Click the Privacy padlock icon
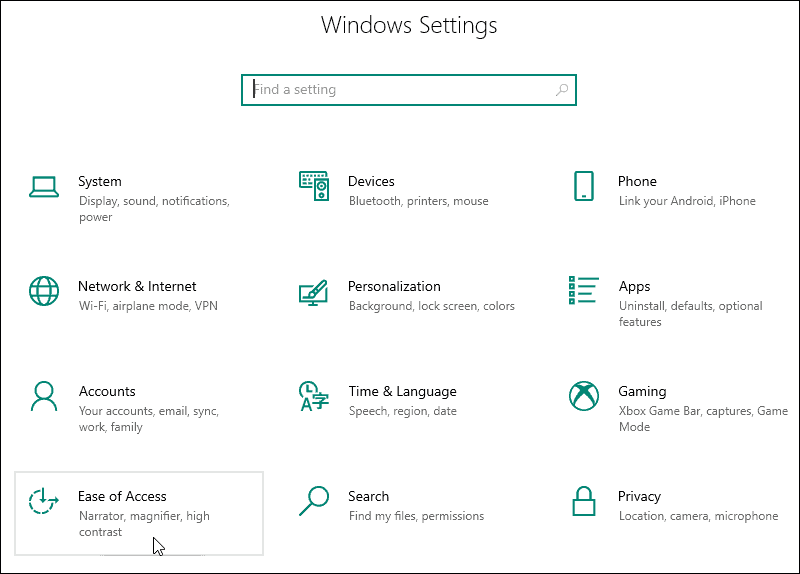Screen dimensions: 800x574 pos(584,501)
